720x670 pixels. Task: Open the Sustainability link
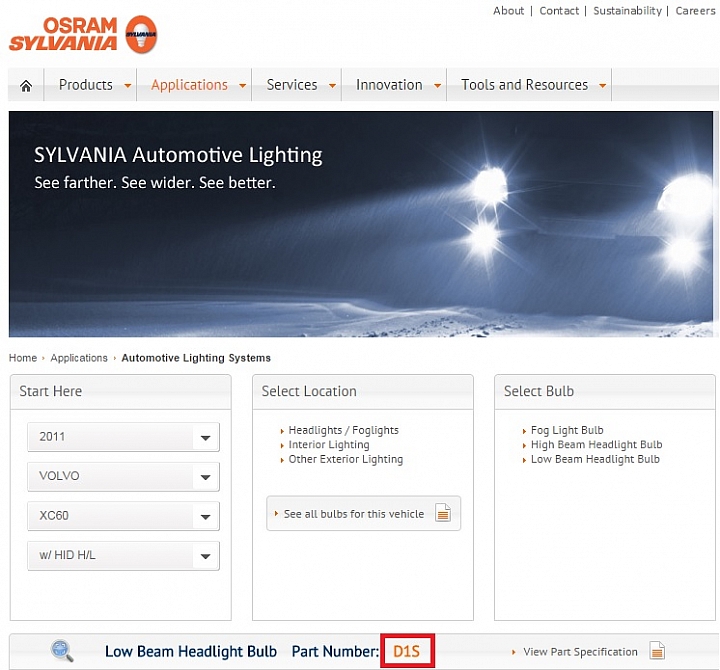point(627,11)
